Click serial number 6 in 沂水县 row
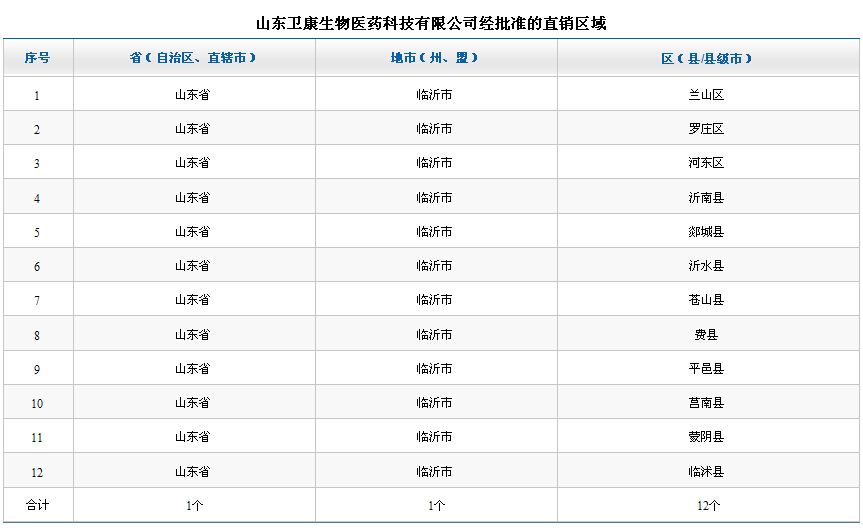The width and height of the screenshot is (863, 532). 37,267
